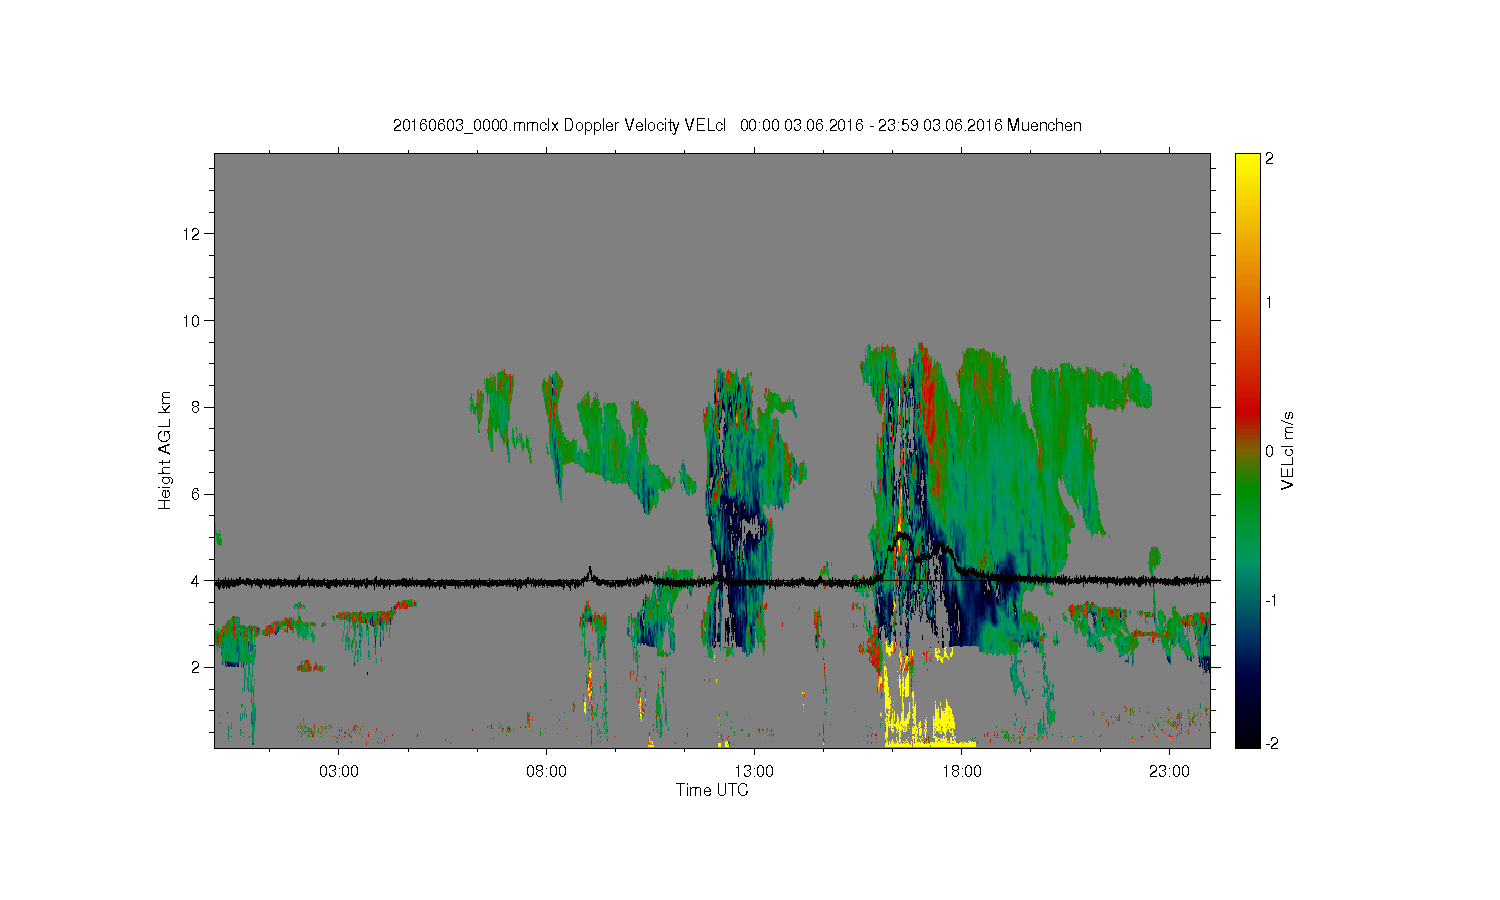
Task: Click the 'Time UTC' x-axis label
Action: pos(712,790)
